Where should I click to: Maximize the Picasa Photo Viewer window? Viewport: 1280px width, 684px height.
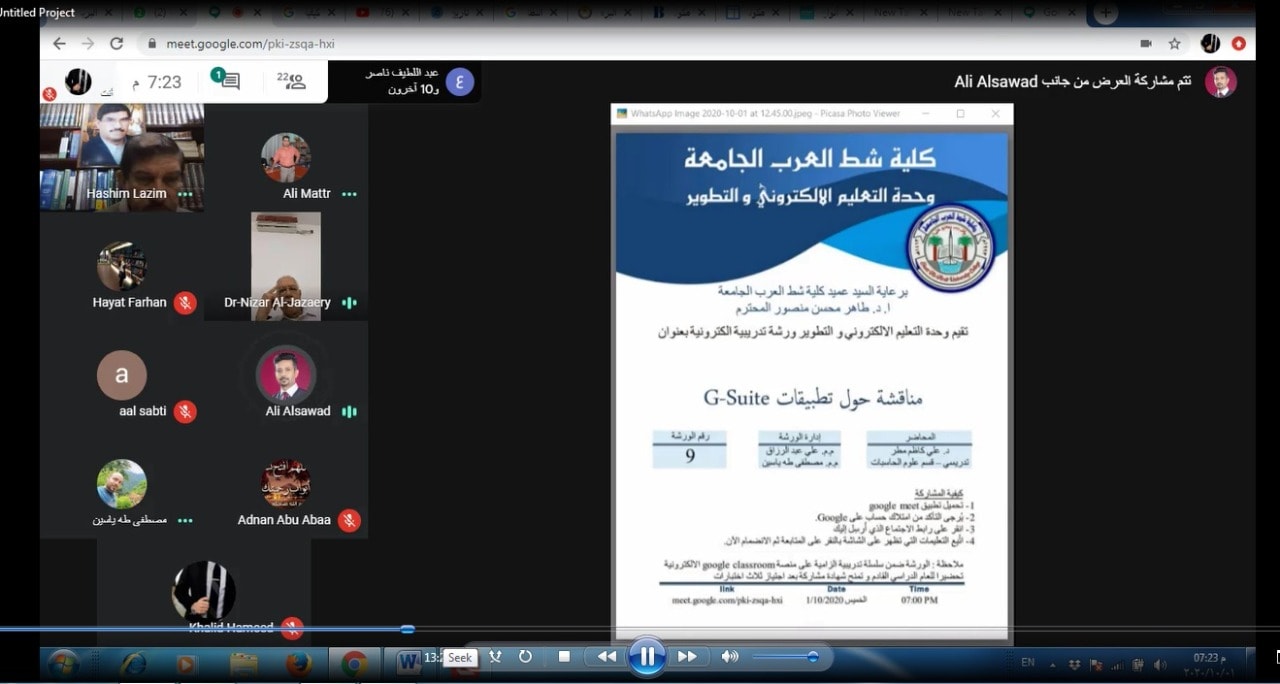click(961, 114)
